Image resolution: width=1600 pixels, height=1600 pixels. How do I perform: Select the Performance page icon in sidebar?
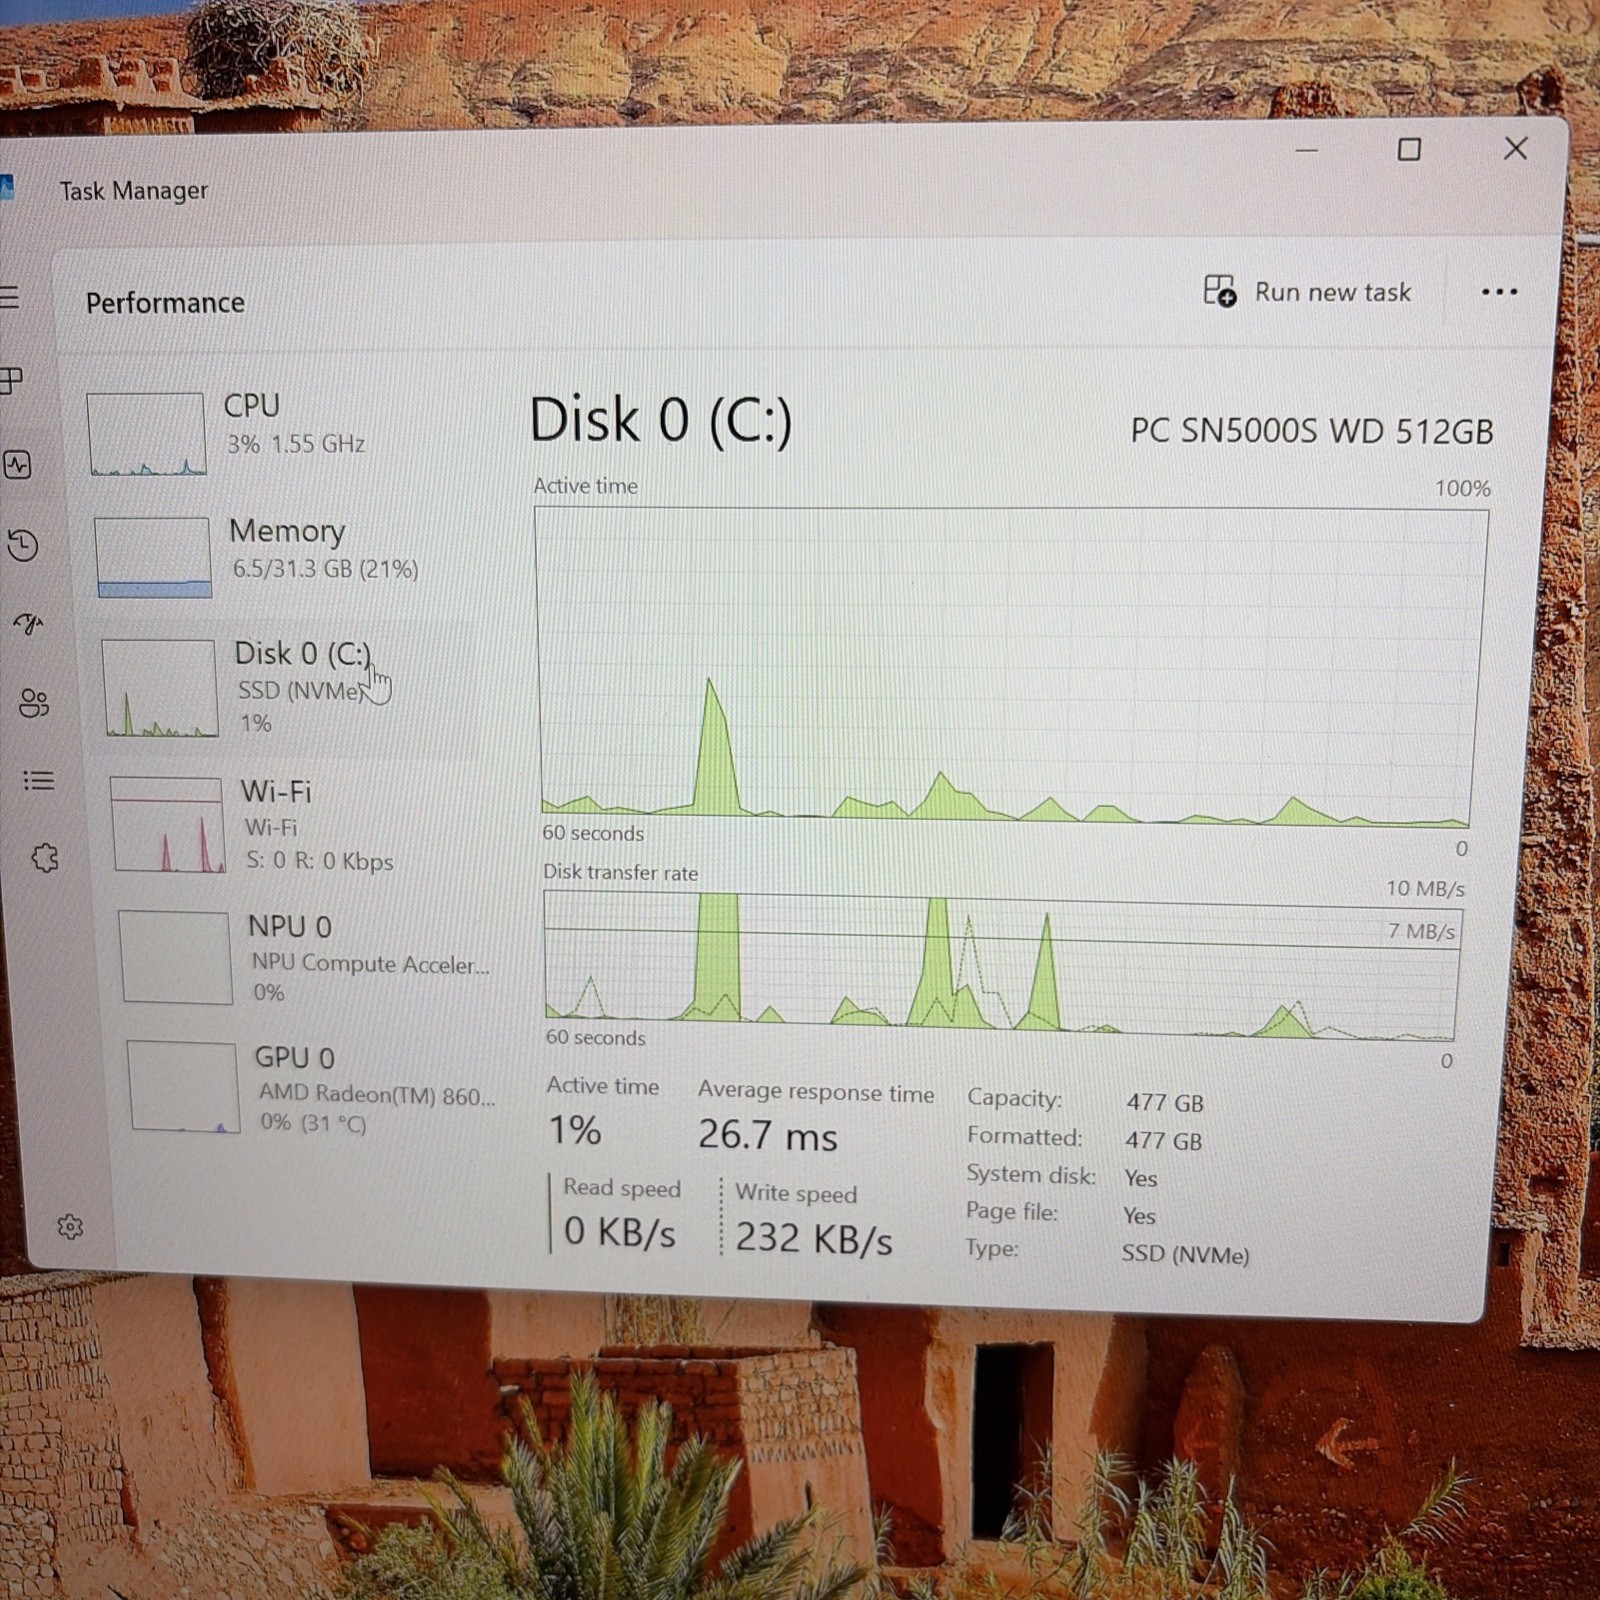(17, 465)
